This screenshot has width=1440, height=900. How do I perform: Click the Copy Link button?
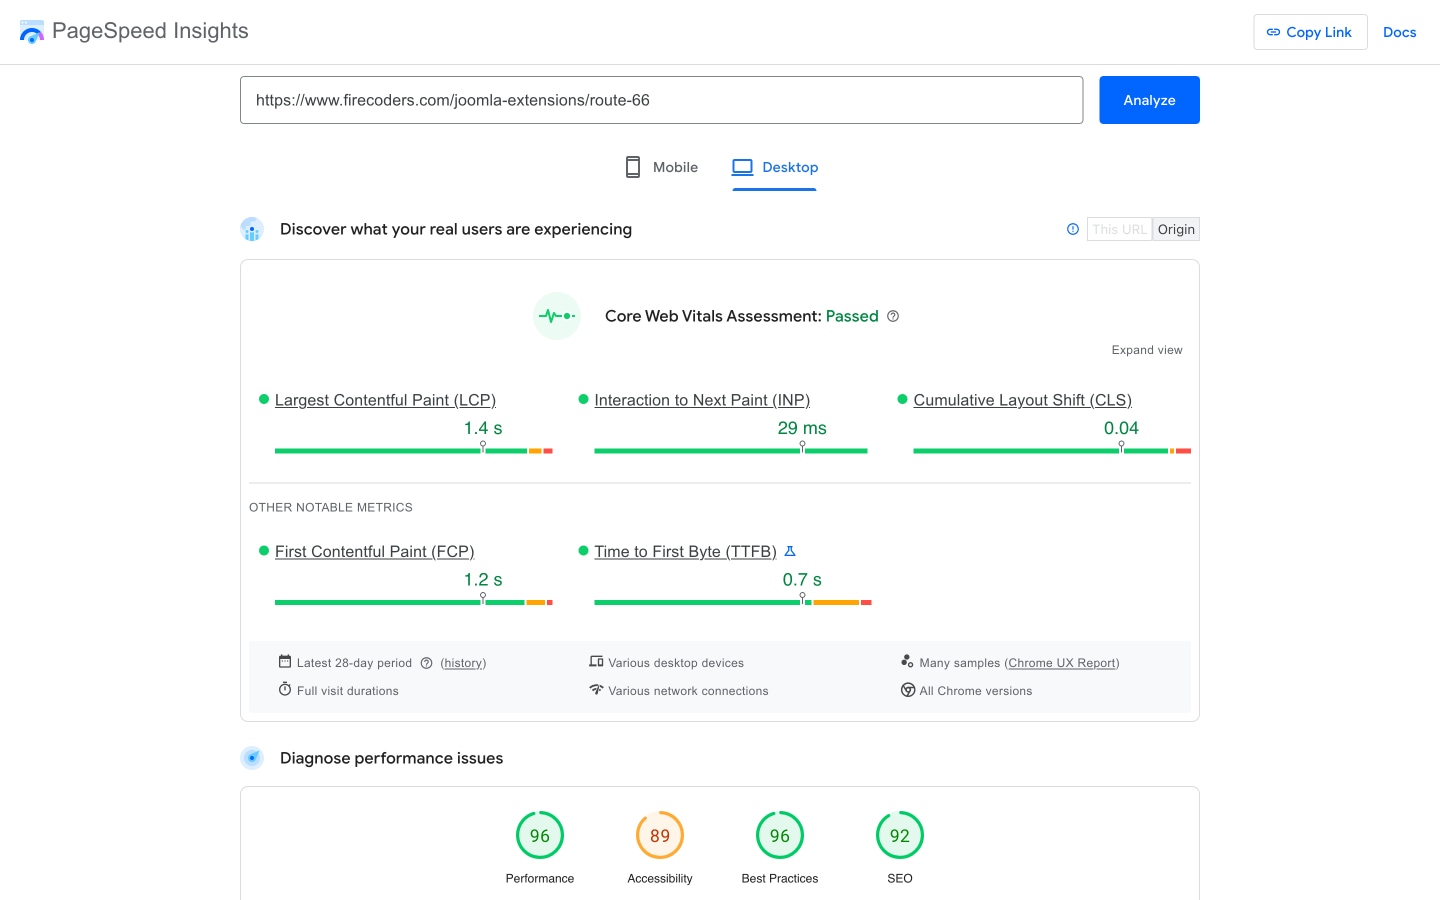click(1310, 32)
